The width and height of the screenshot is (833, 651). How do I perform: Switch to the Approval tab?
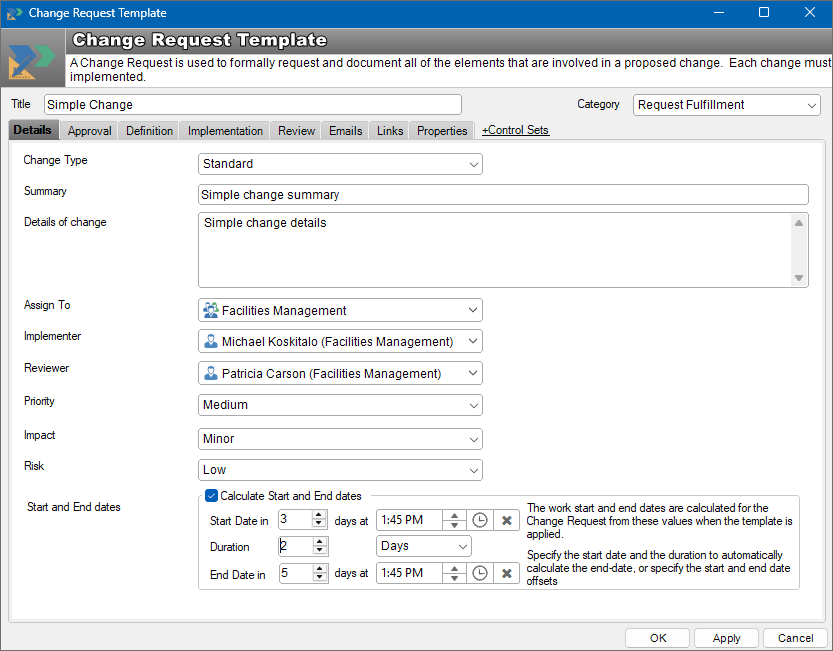coord(89,131)
